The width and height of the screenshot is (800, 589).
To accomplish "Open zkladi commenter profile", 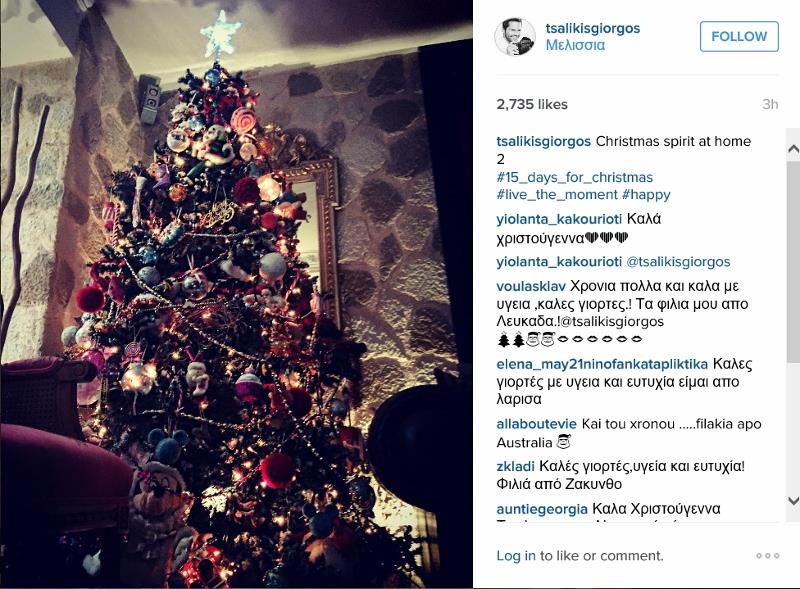I will [515, 466].
